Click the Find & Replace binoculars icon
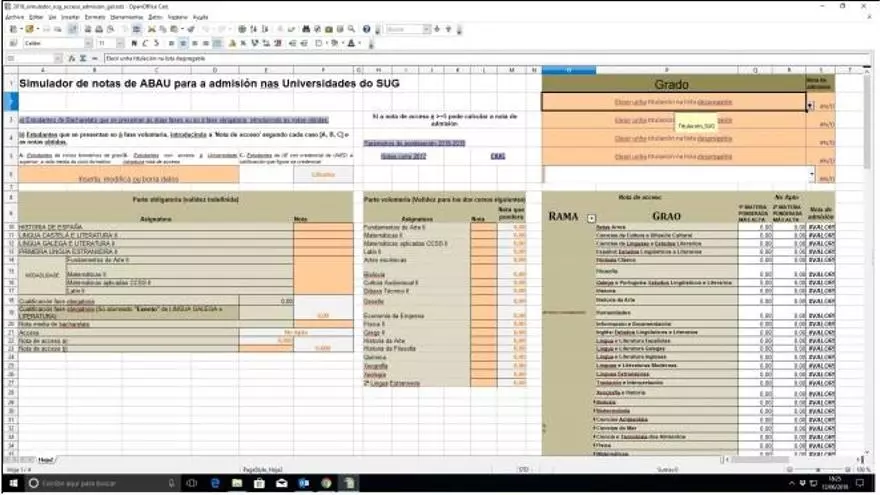This screenshot has width=880, height=495. pyautogui.click(x=304, y=30)
